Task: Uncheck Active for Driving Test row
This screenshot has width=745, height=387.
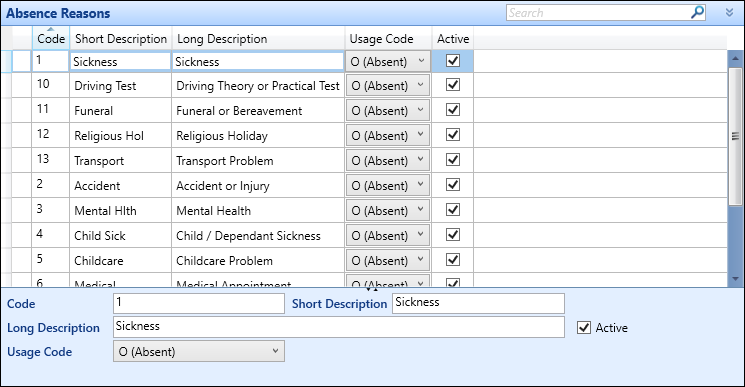Action: [453, 85]
